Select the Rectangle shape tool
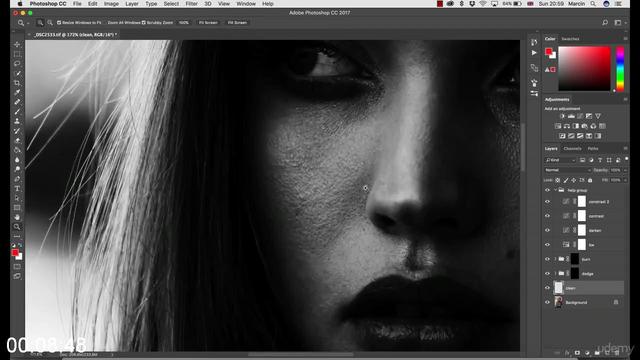This screenshot has width=640, height=360. [x=17, y=207]
